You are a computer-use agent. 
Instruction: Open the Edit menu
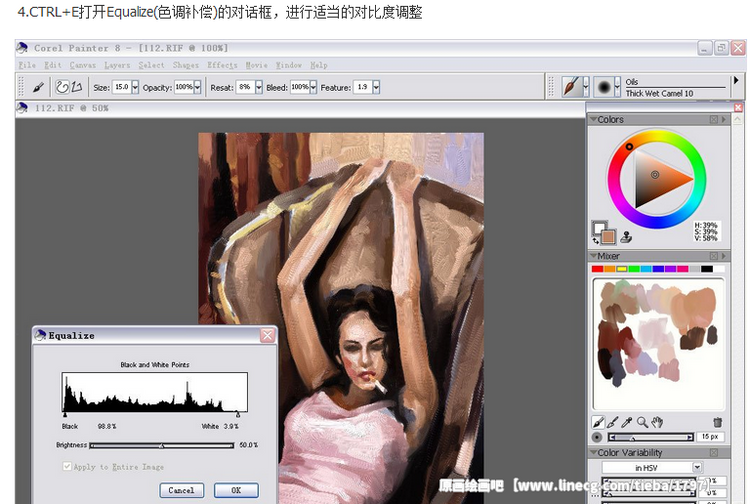(53, 65)
